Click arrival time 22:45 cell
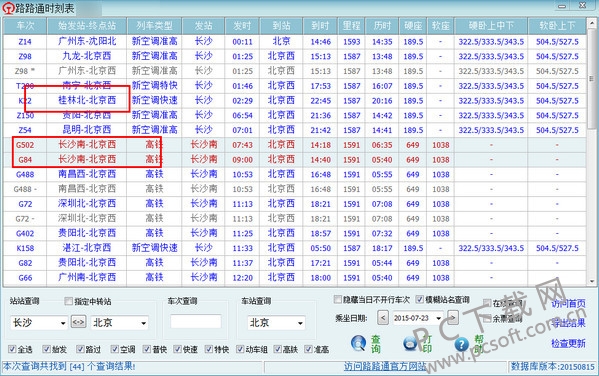The image size is (599, 376). [321, 101]
